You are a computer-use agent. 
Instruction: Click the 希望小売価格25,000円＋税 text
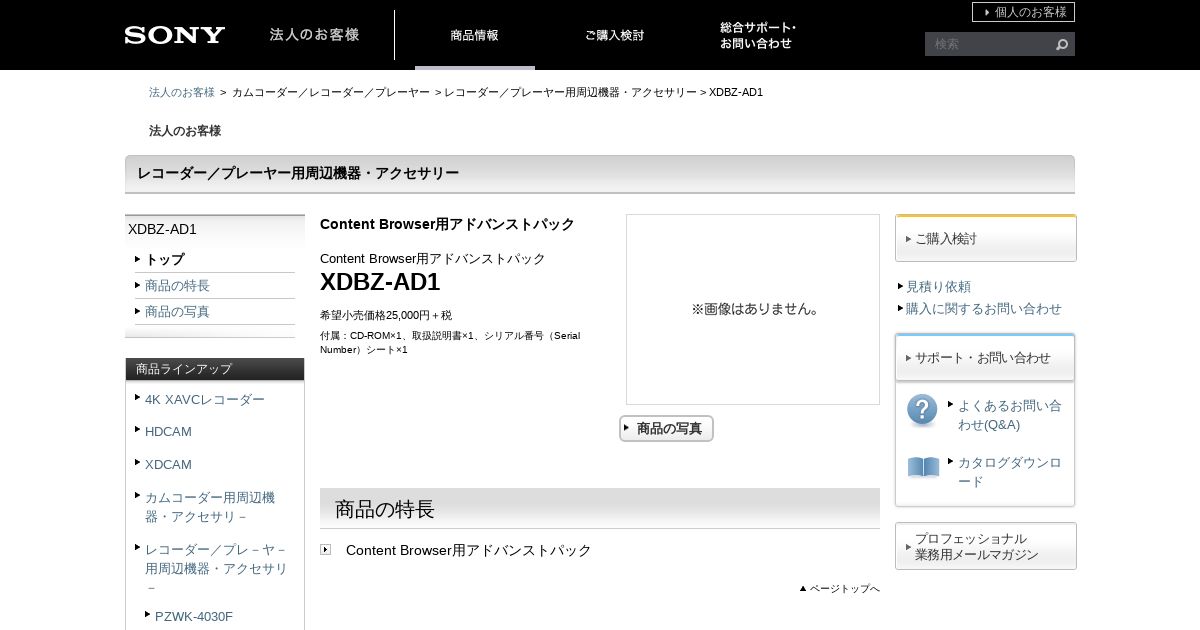(386, 315)
